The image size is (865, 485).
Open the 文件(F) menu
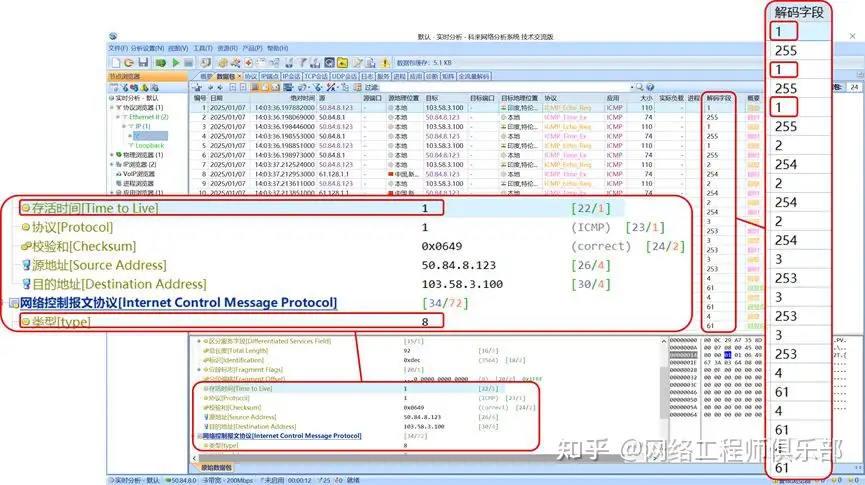click(x=118, y=48)
